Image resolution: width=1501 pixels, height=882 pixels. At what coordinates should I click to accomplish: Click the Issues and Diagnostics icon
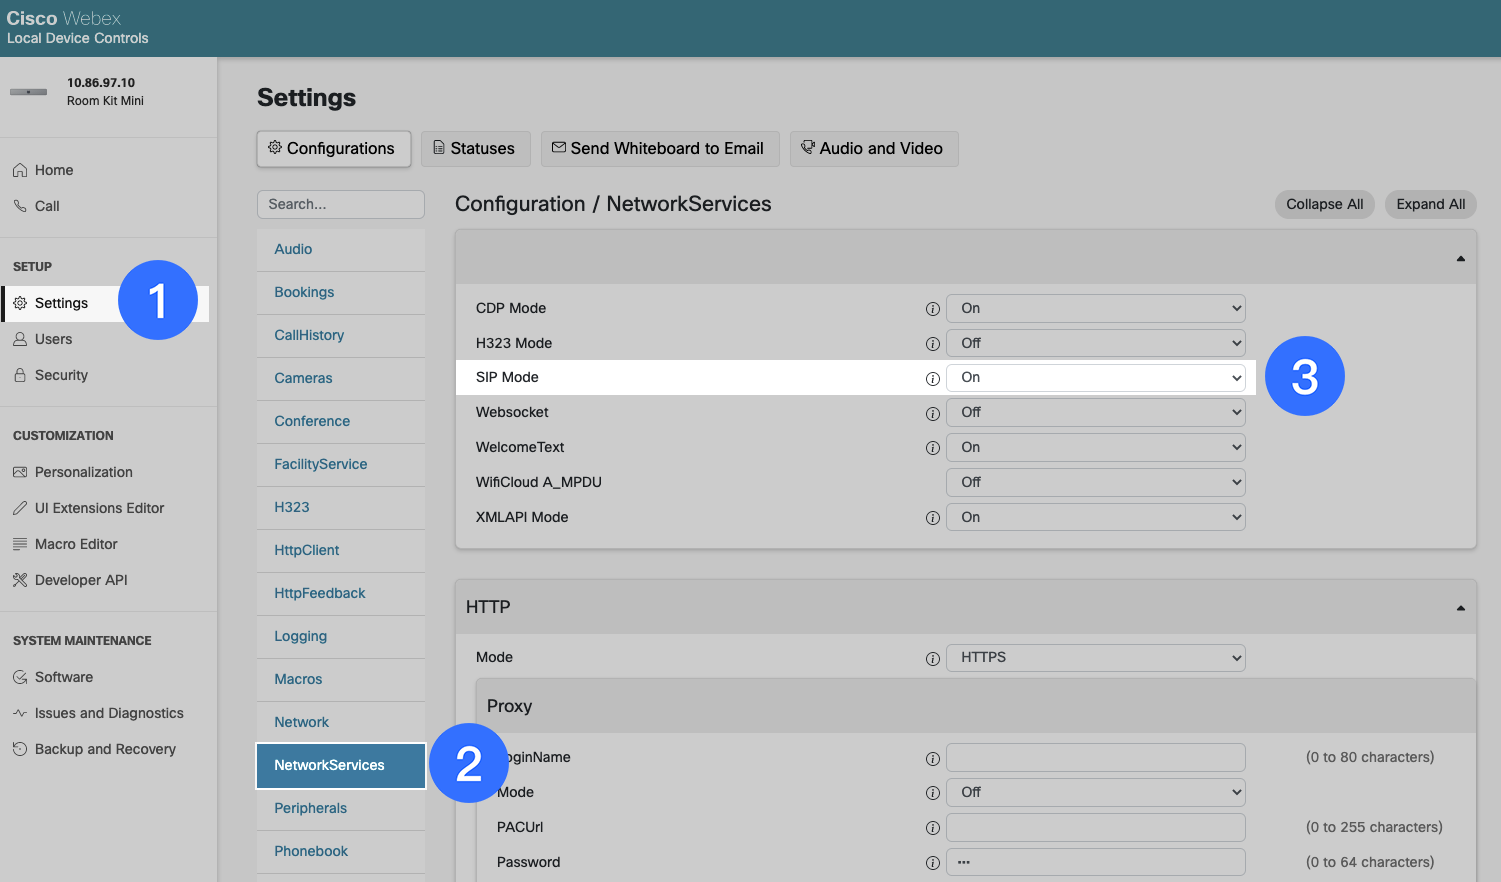[22, 713]
